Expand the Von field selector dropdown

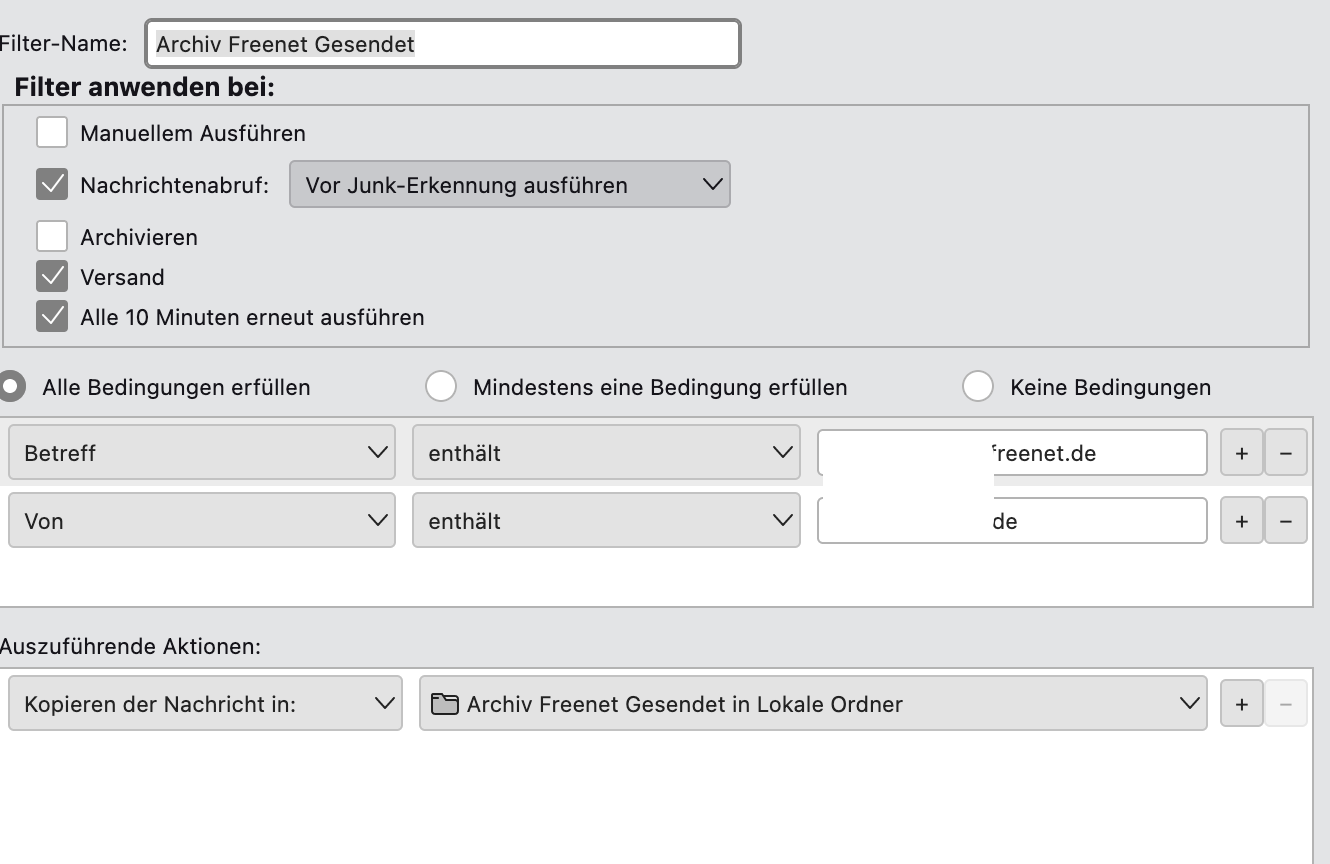[201, 521]
